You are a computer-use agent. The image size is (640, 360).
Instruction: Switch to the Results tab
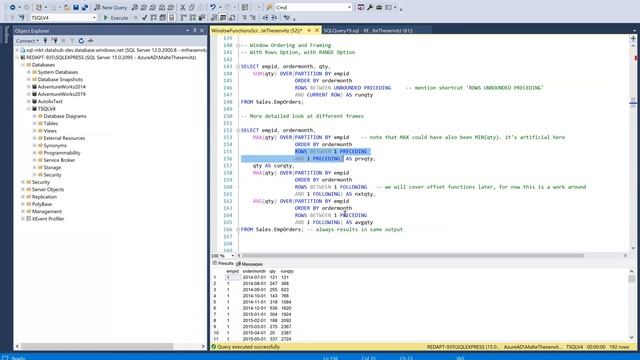point(223,264)
